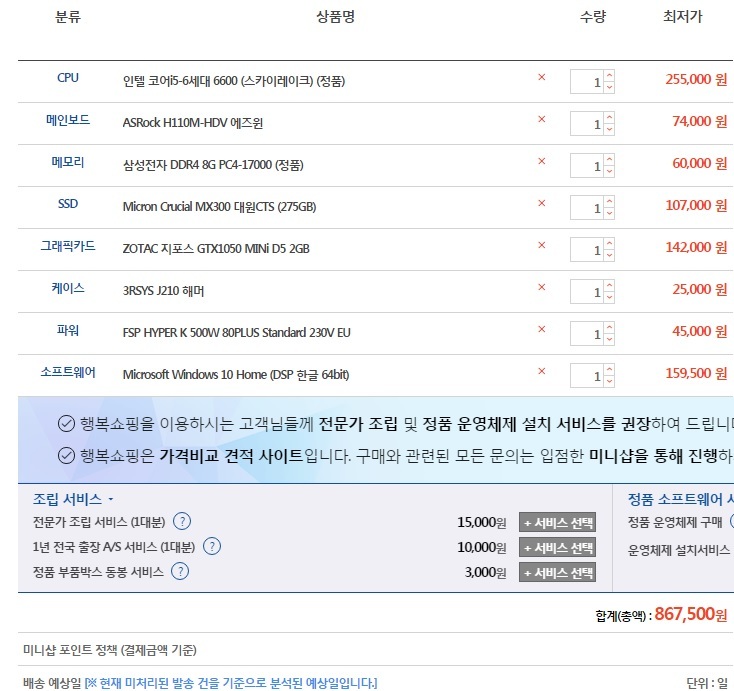734x691 pixels.
Task: Decrease graphics card quantity with down arrow
Action: (609, 255)
